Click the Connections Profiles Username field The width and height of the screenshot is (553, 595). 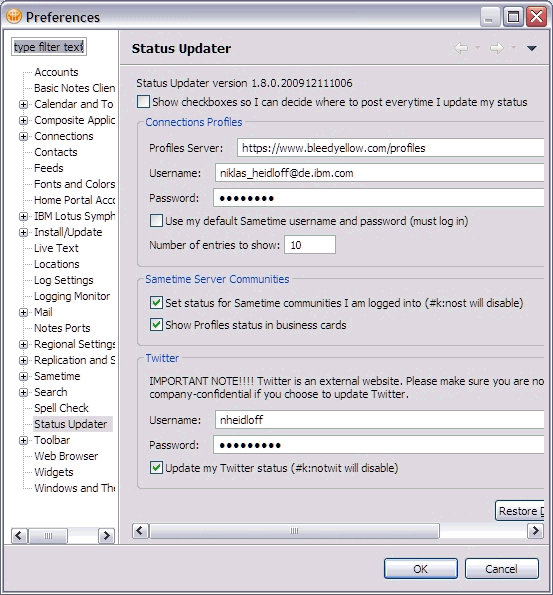pos(380,173)
